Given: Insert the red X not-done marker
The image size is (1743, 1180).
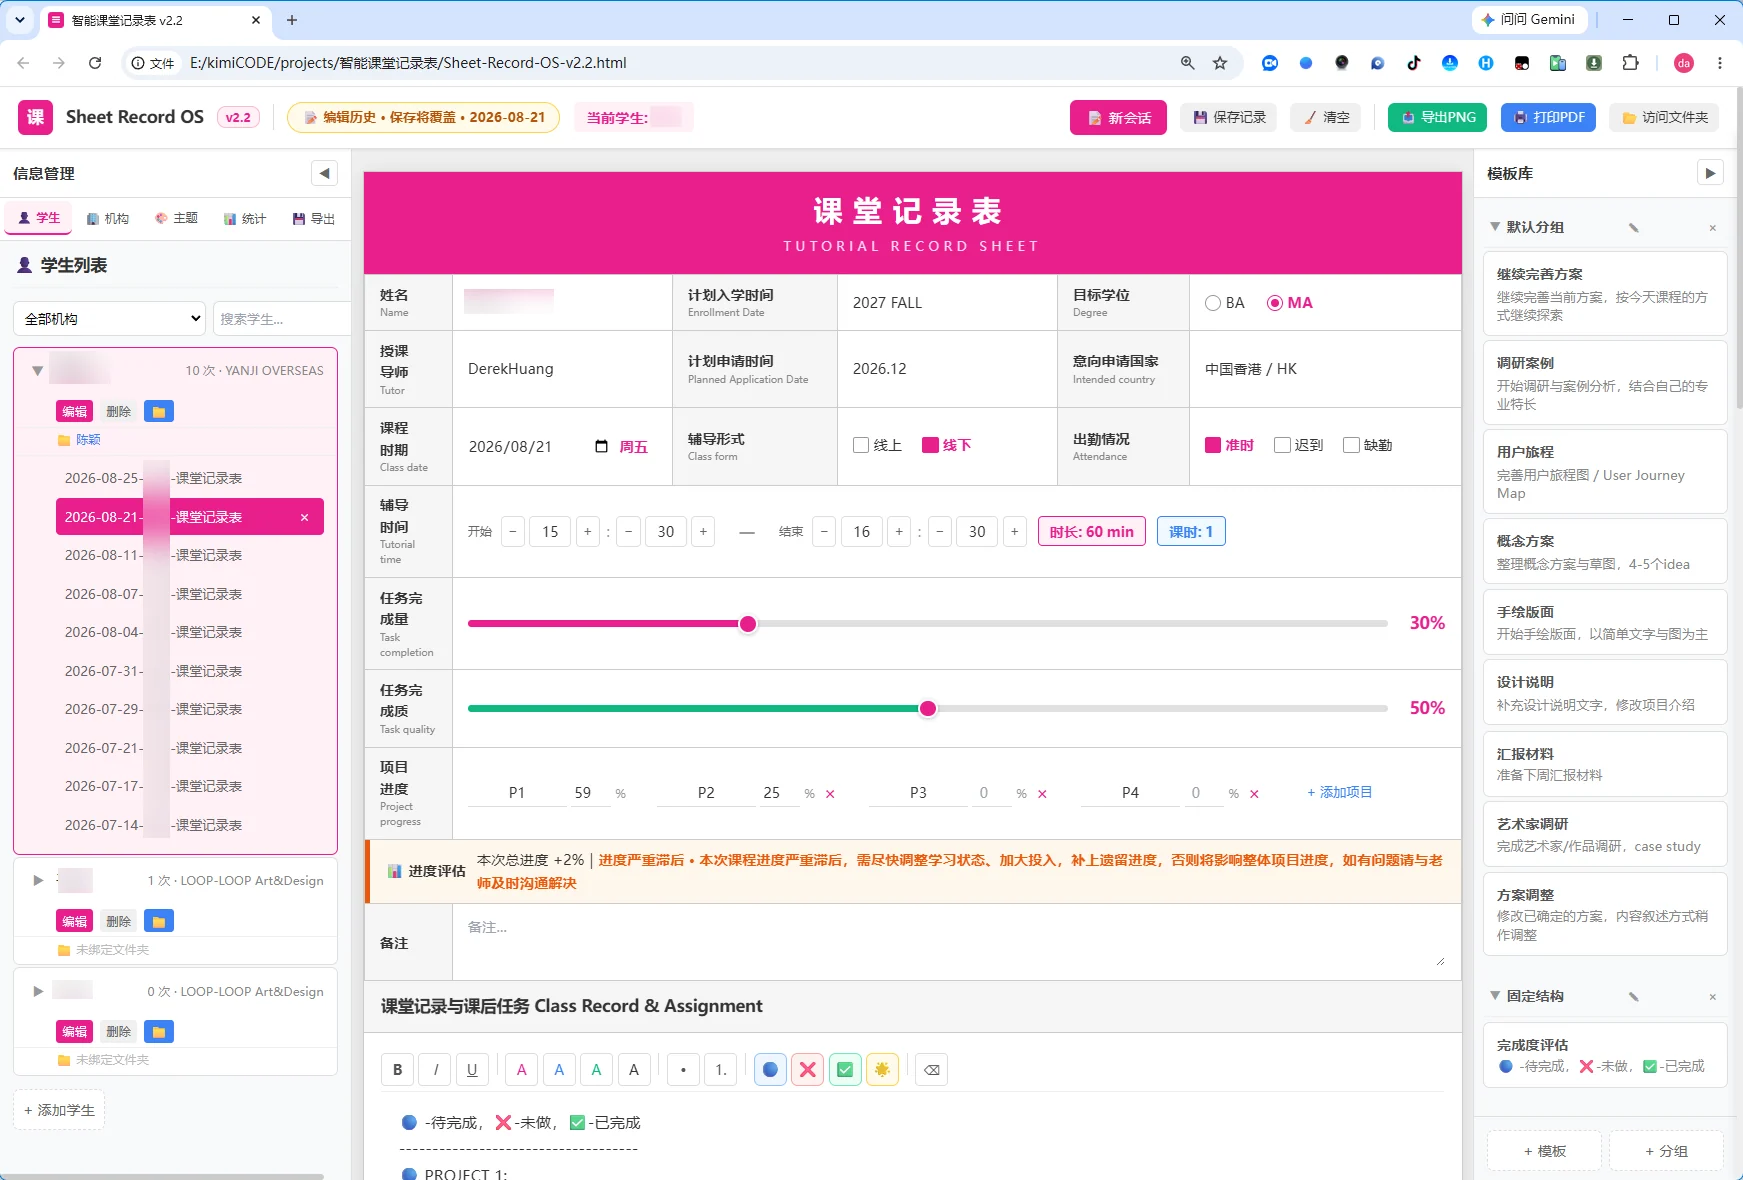Looking at the screenshot, I should (x=807, y=1070).
